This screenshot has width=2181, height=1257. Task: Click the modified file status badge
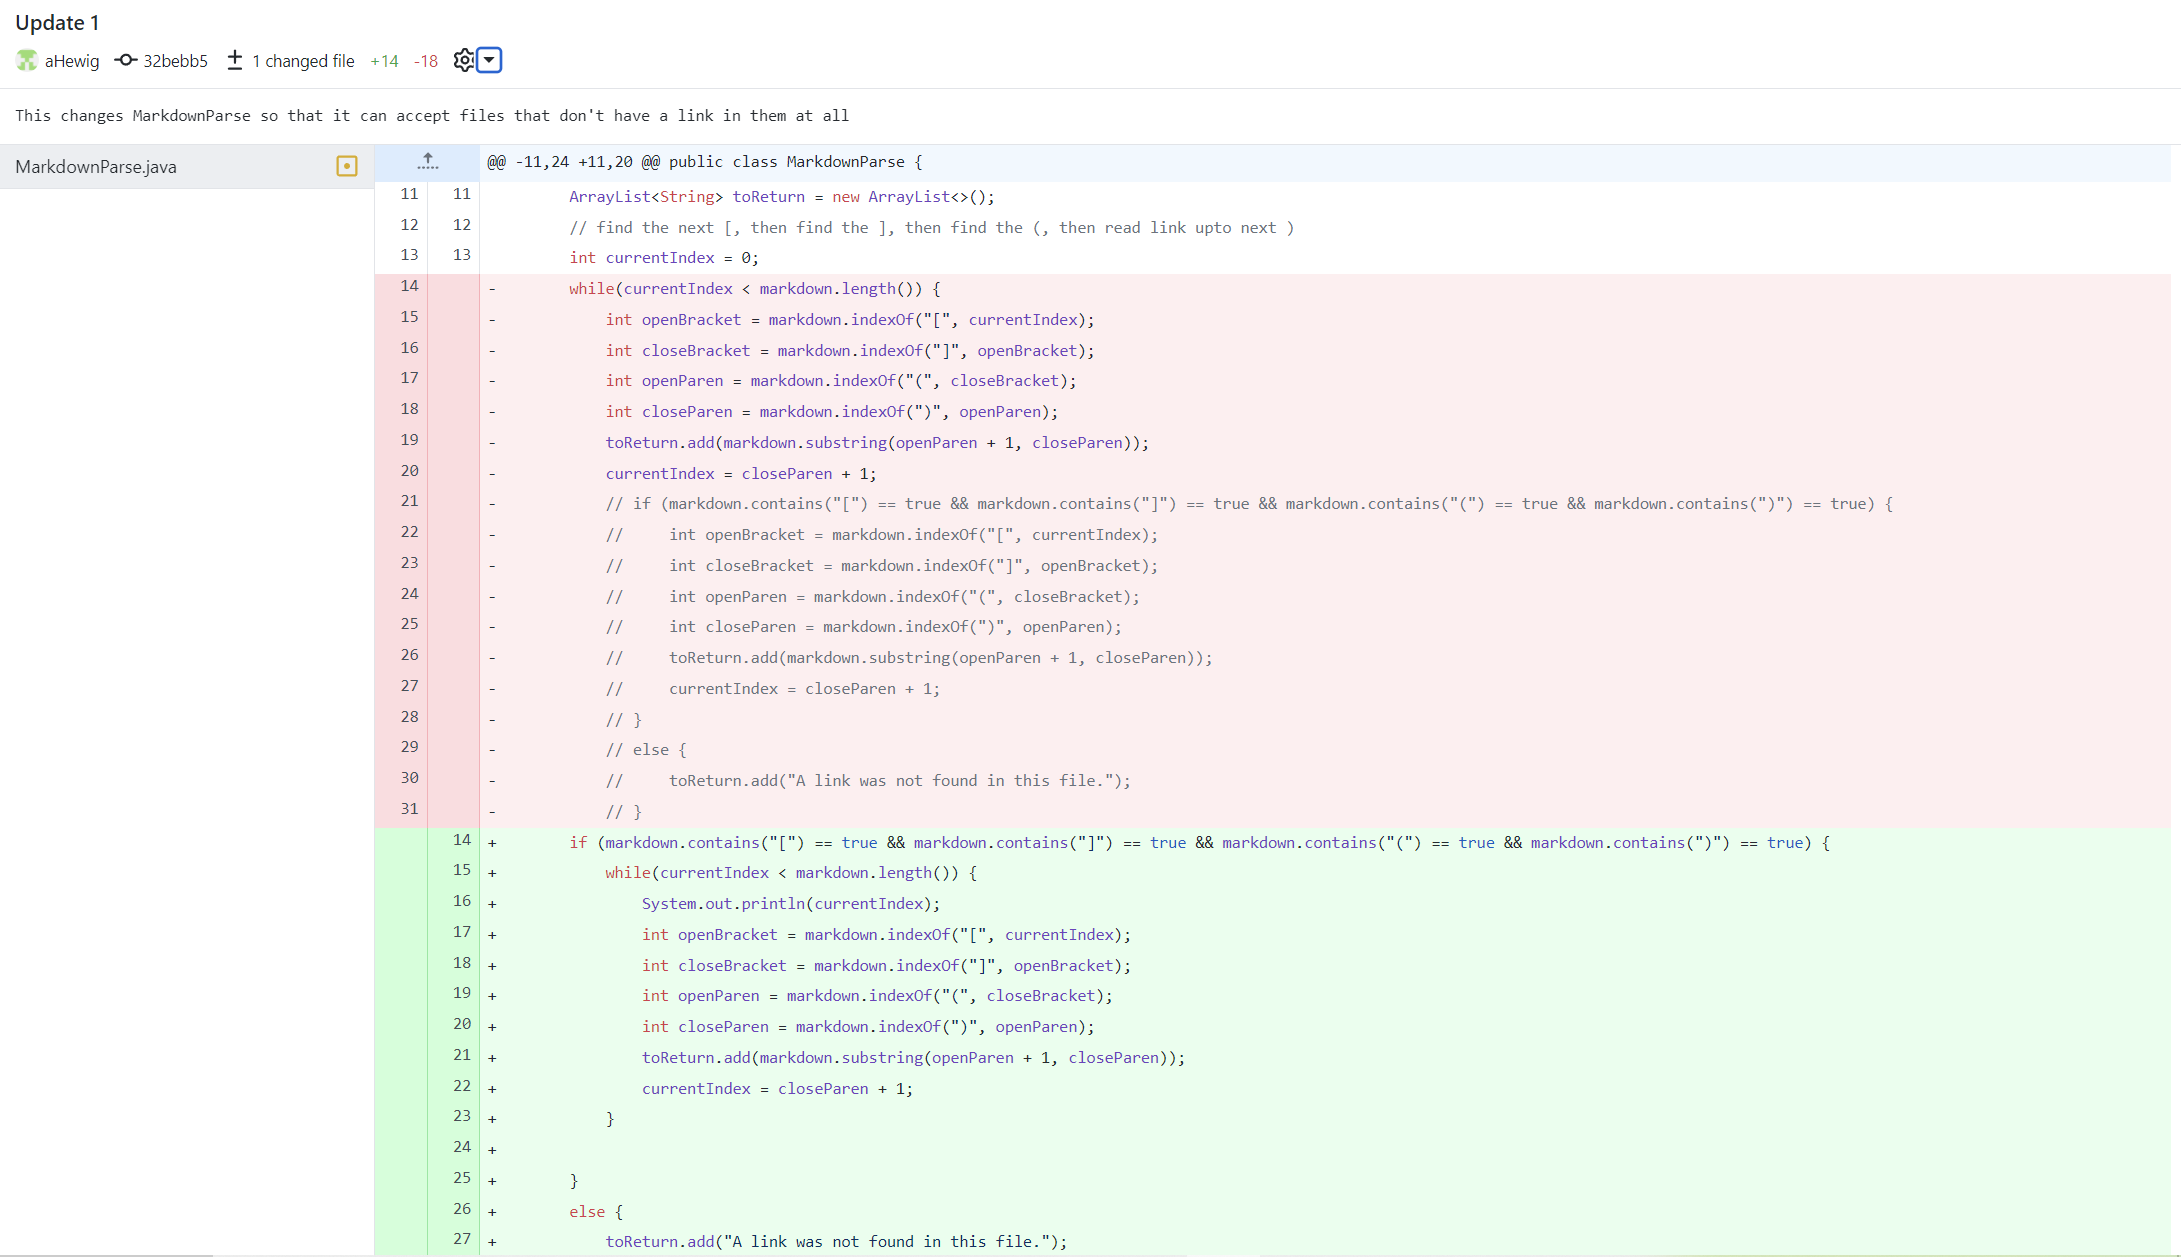[347, 166]
